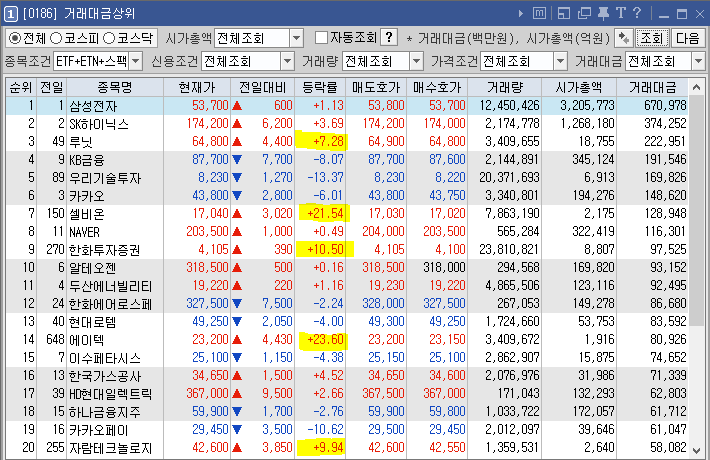Click the settings arrow icon beside 조회 button
The width and height of the screenshot is (710, 460).
click(x=624, y=38)
